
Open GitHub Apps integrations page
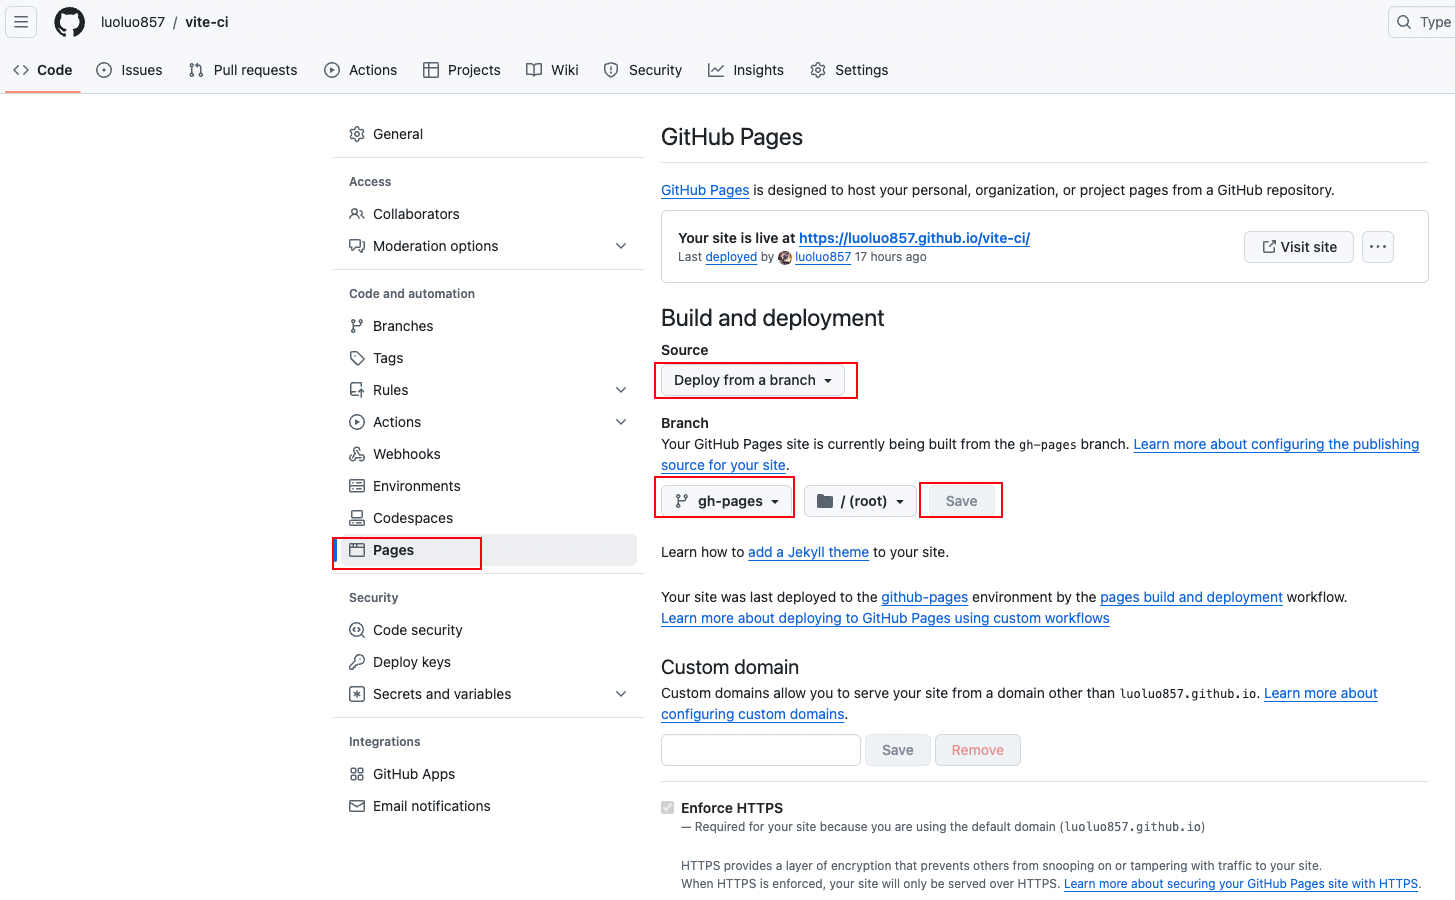click(x=413, y=774)
